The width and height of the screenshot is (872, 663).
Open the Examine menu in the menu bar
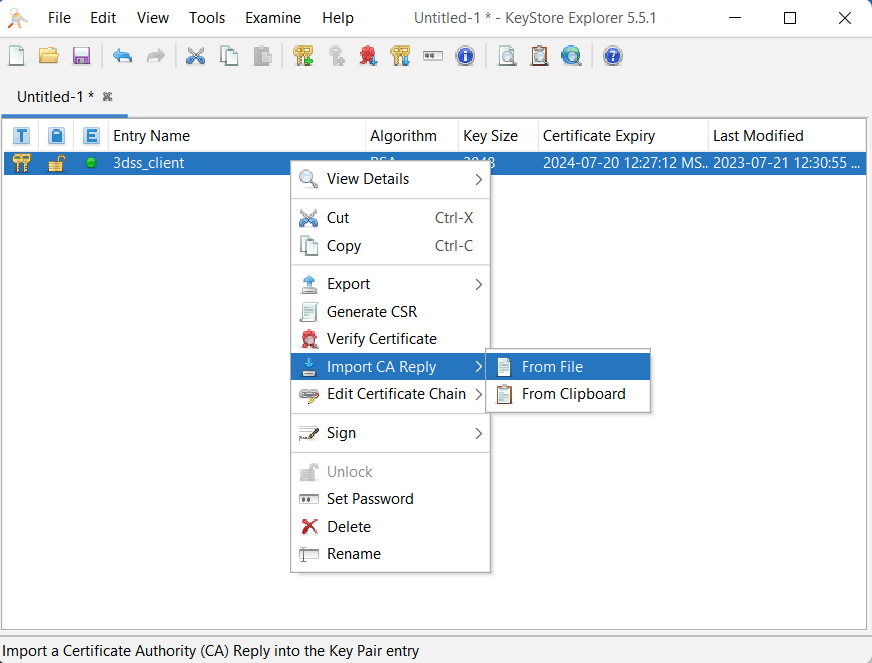click(x=273, y=18)
